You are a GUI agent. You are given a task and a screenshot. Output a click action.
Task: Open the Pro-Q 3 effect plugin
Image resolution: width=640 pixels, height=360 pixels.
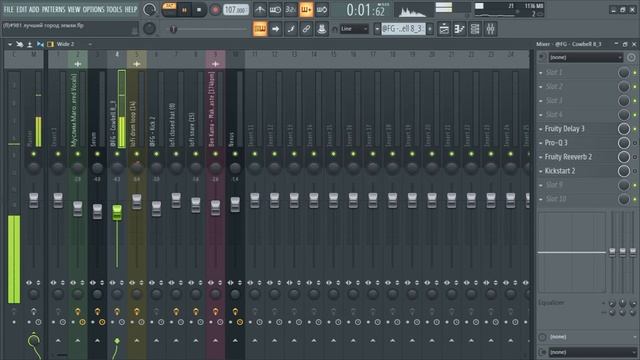pyautogui.click(x=556, y=143)
